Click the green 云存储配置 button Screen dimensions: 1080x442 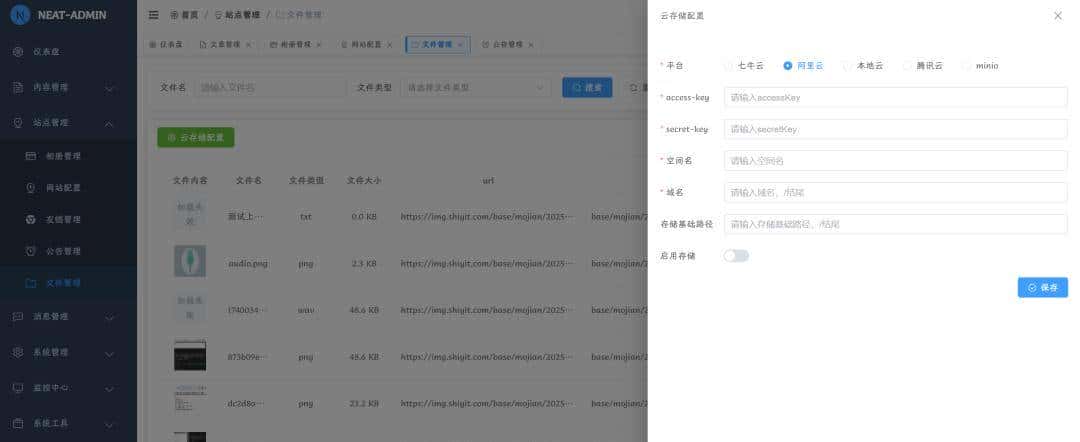point(196,138)
